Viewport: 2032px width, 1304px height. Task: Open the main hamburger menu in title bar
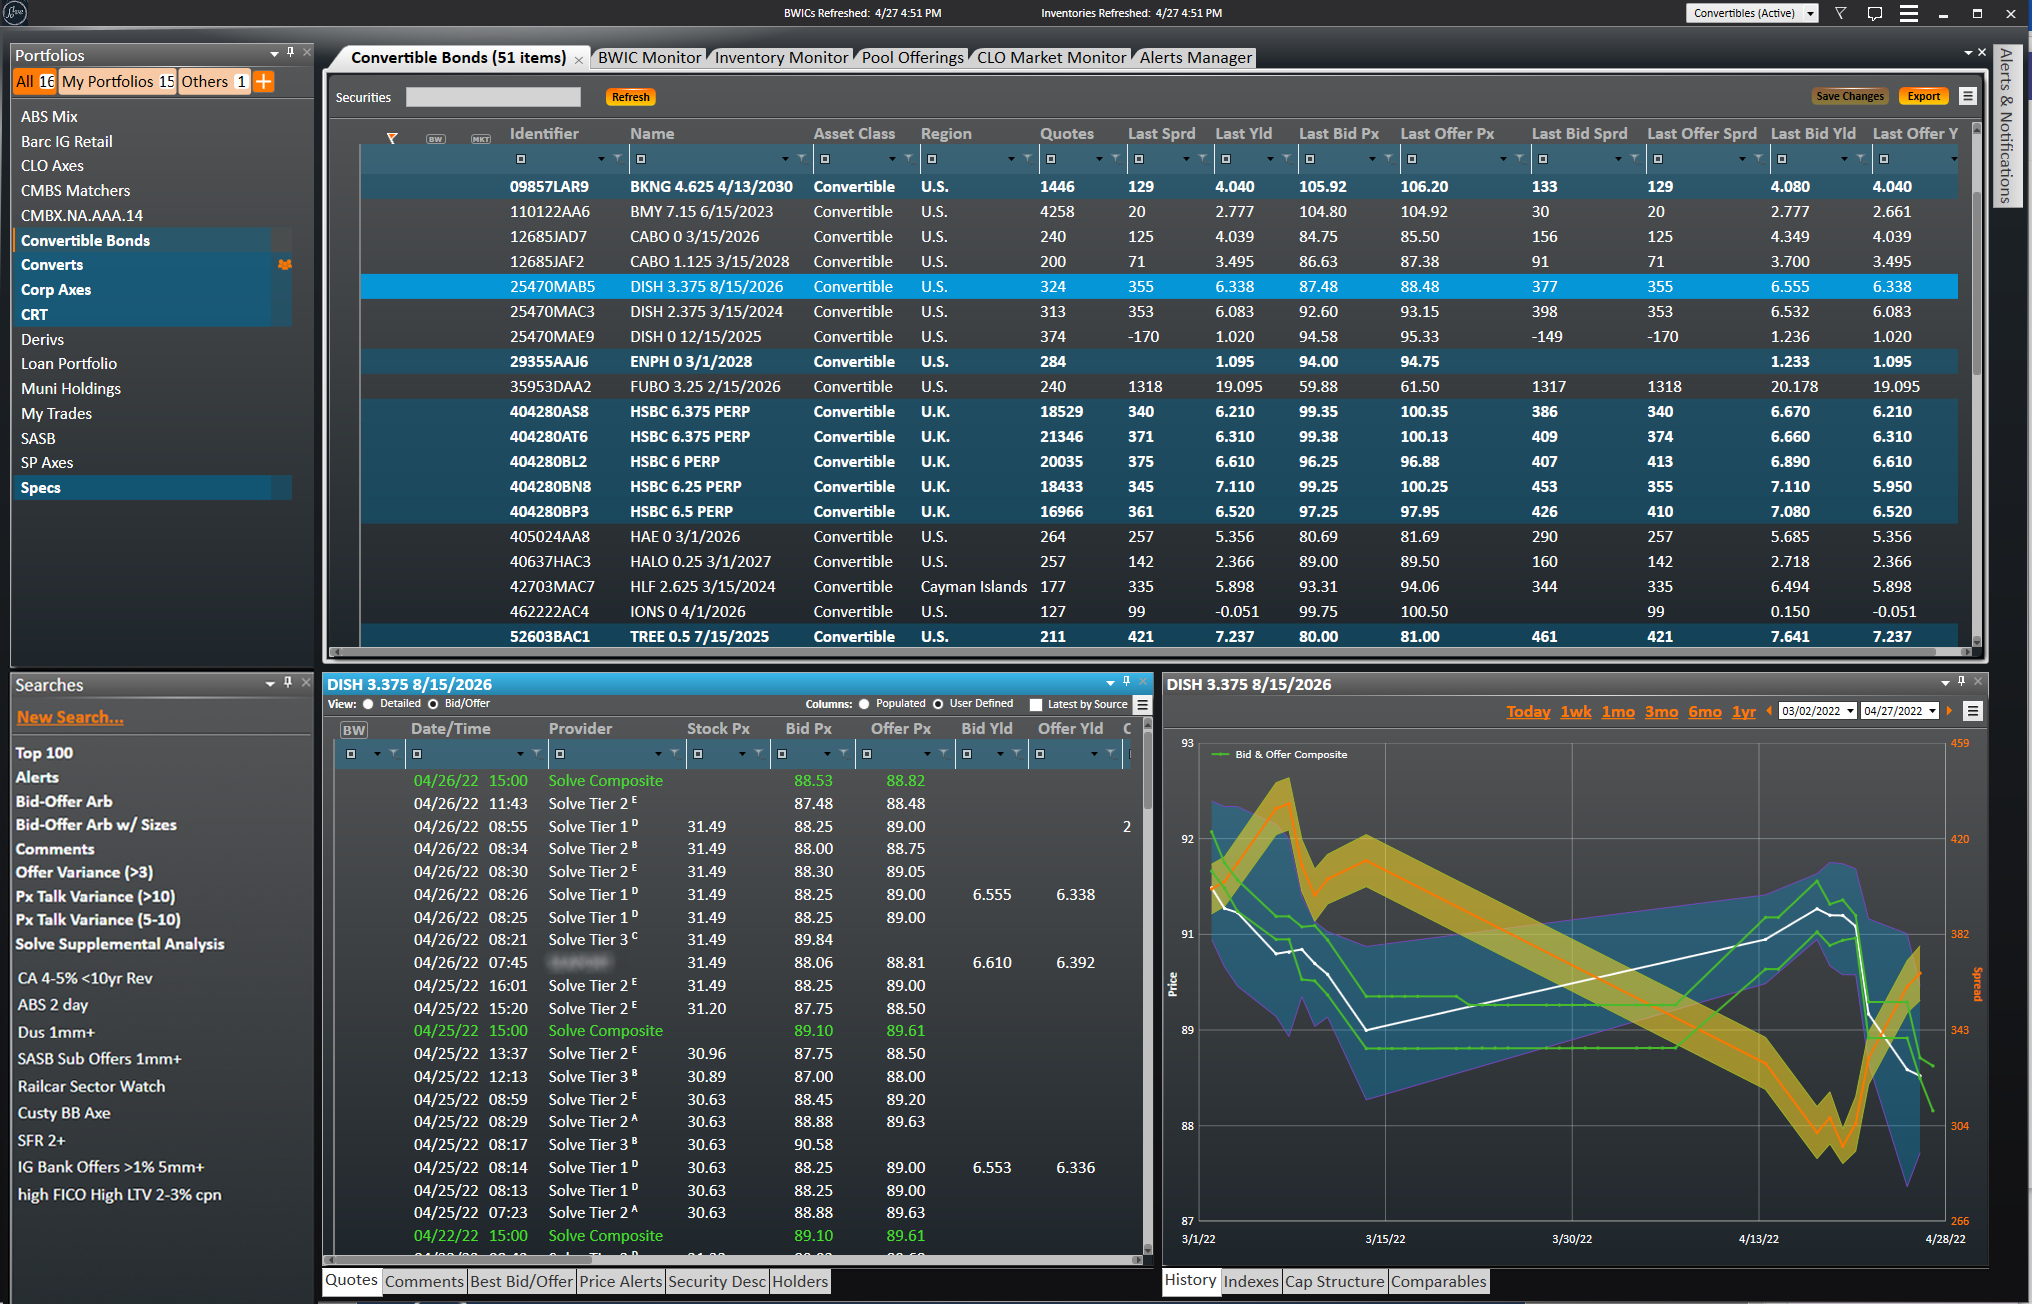(1909, 13)
